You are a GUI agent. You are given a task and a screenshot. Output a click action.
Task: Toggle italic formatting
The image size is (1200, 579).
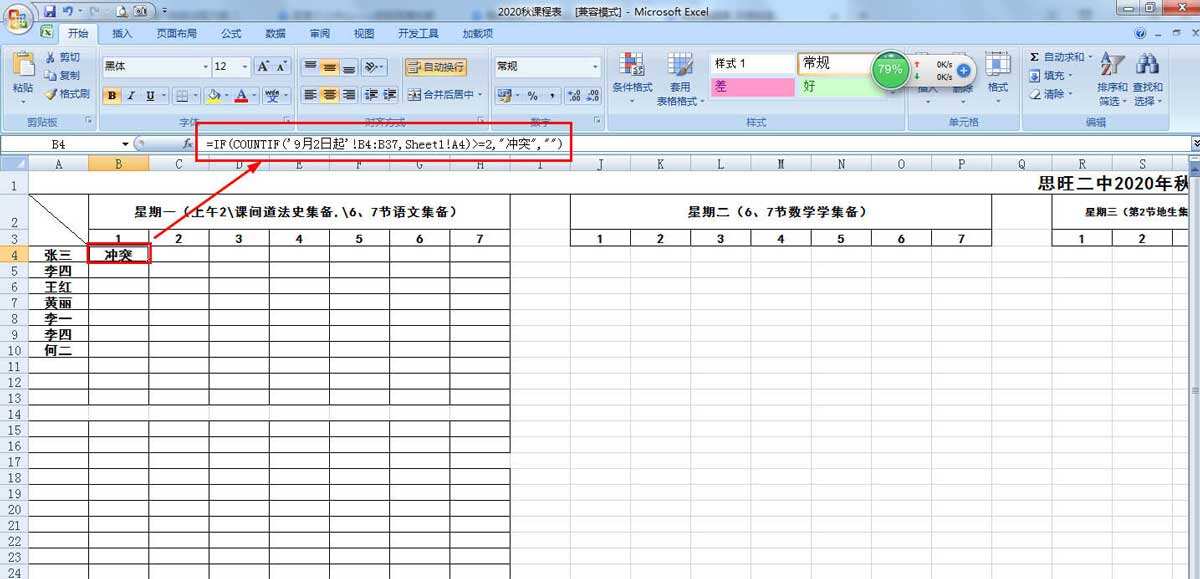[x=131, y=96]
